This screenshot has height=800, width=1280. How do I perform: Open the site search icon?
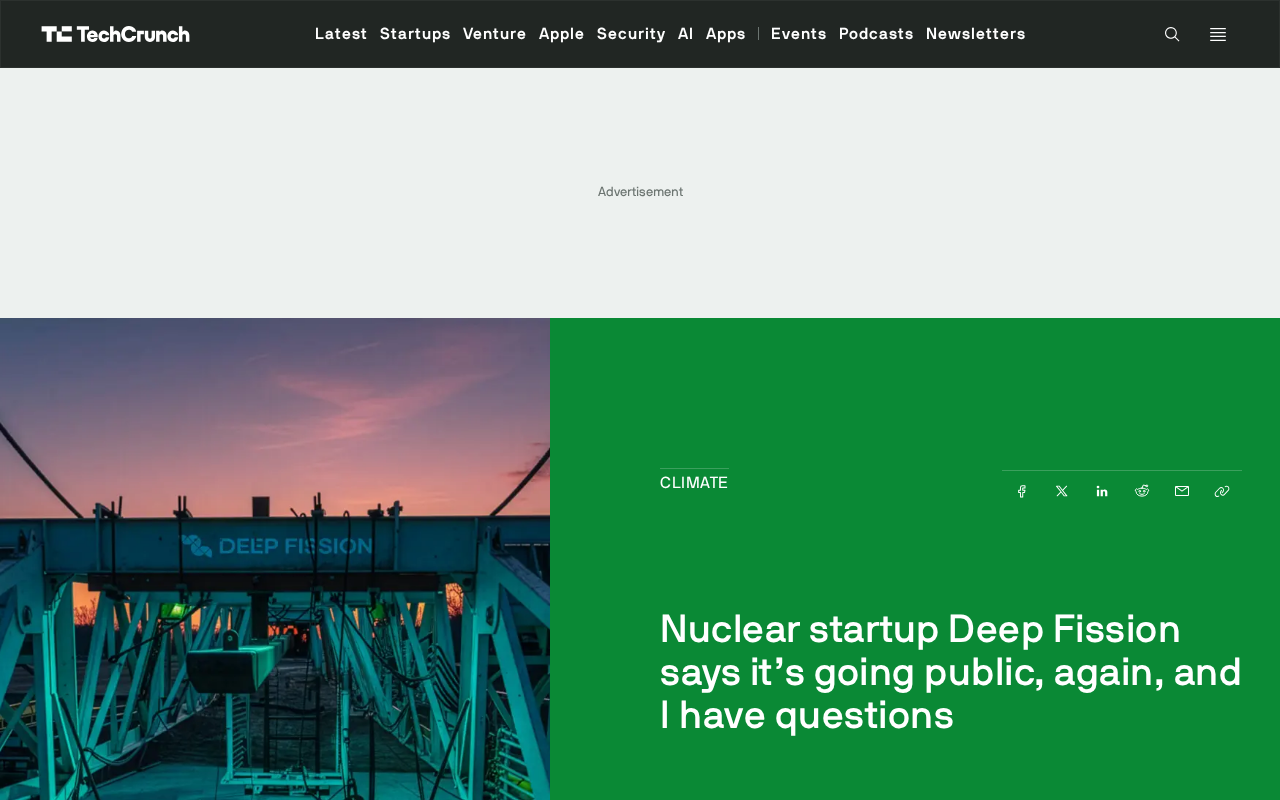pyautogui.click(x=1172, y=34)
